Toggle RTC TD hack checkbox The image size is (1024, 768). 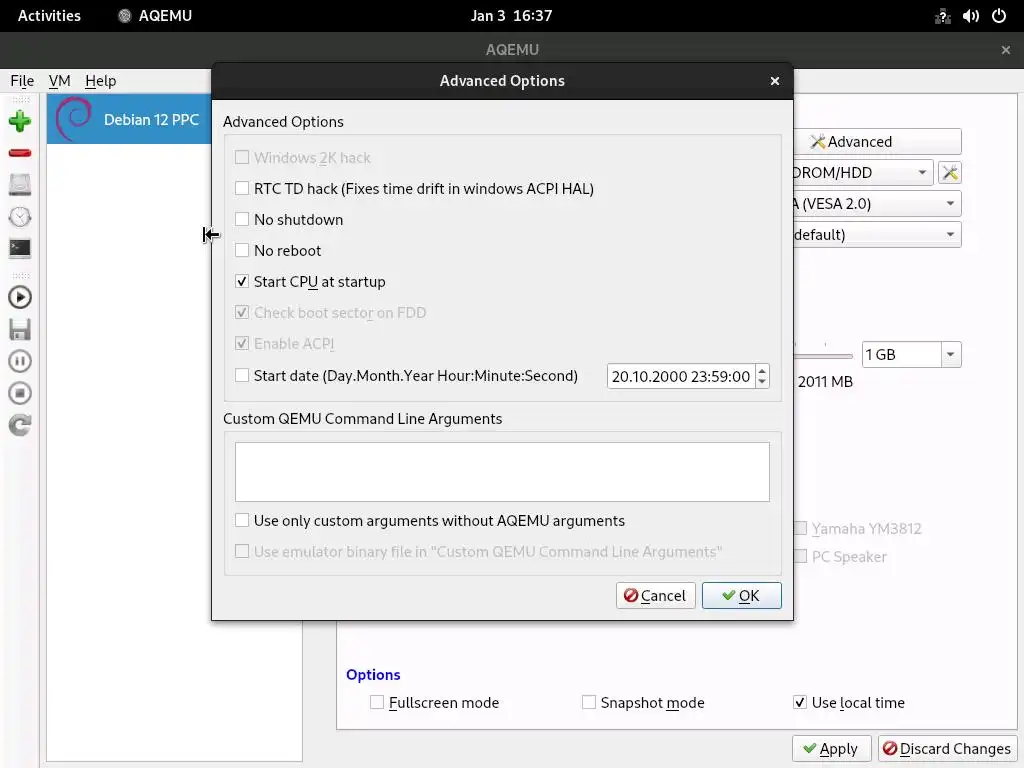tap(242, 189)
